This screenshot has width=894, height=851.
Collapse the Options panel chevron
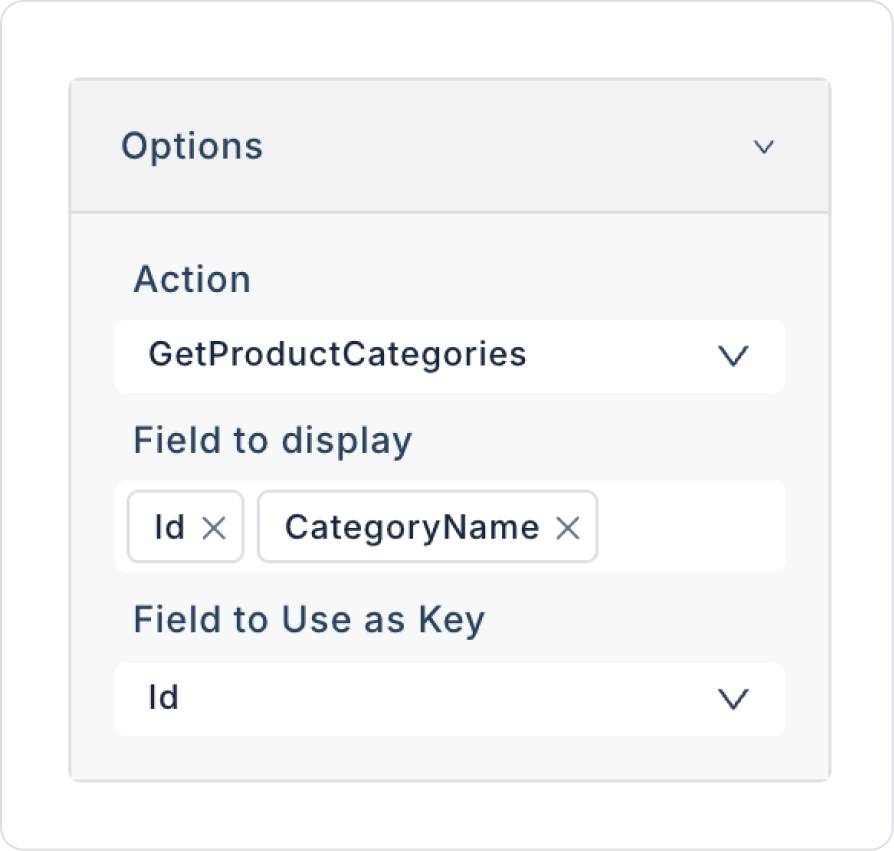pyautogui.click(x=764, y=147)
